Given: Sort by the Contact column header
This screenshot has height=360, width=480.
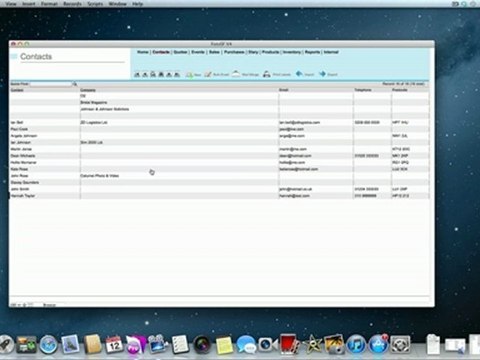Looking at the screenshot, I should (x=17, y=90).
